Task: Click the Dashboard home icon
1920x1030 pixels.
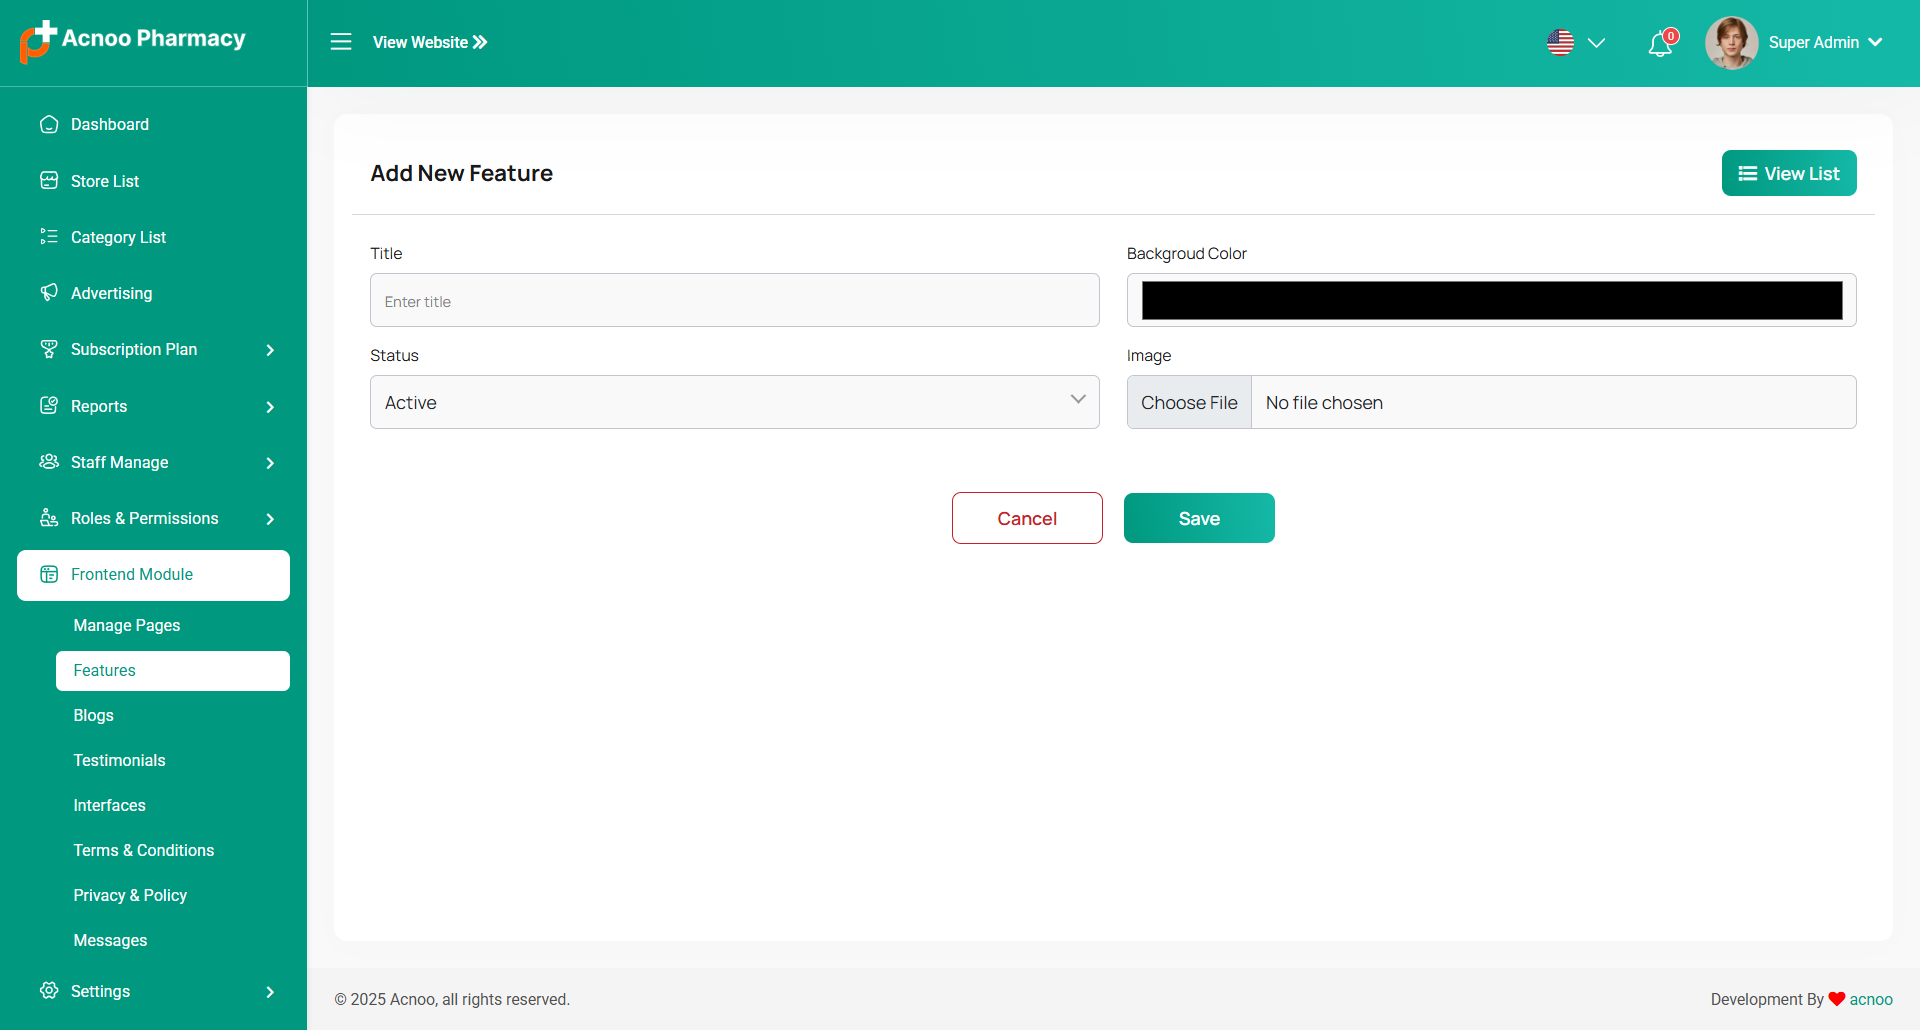Action: tap(49, 124)
